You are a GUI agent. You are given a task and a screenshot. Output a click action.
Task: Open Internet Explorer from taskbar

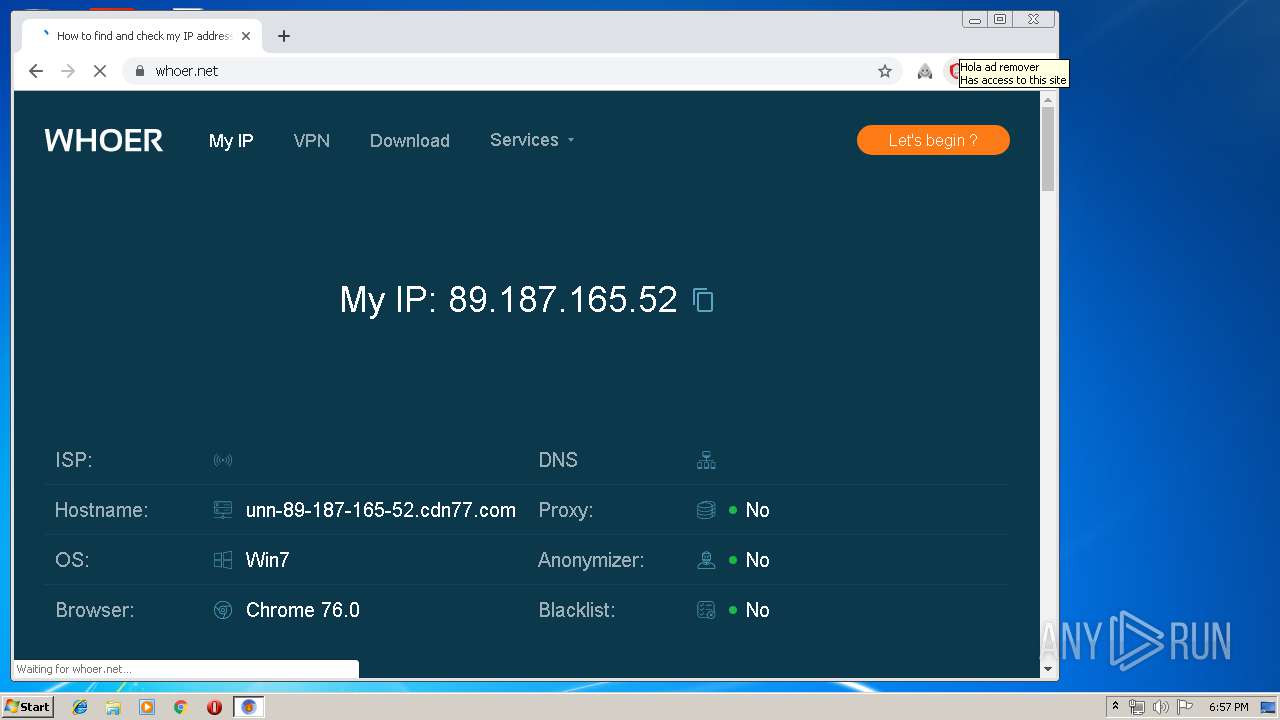tap(80, 707)
